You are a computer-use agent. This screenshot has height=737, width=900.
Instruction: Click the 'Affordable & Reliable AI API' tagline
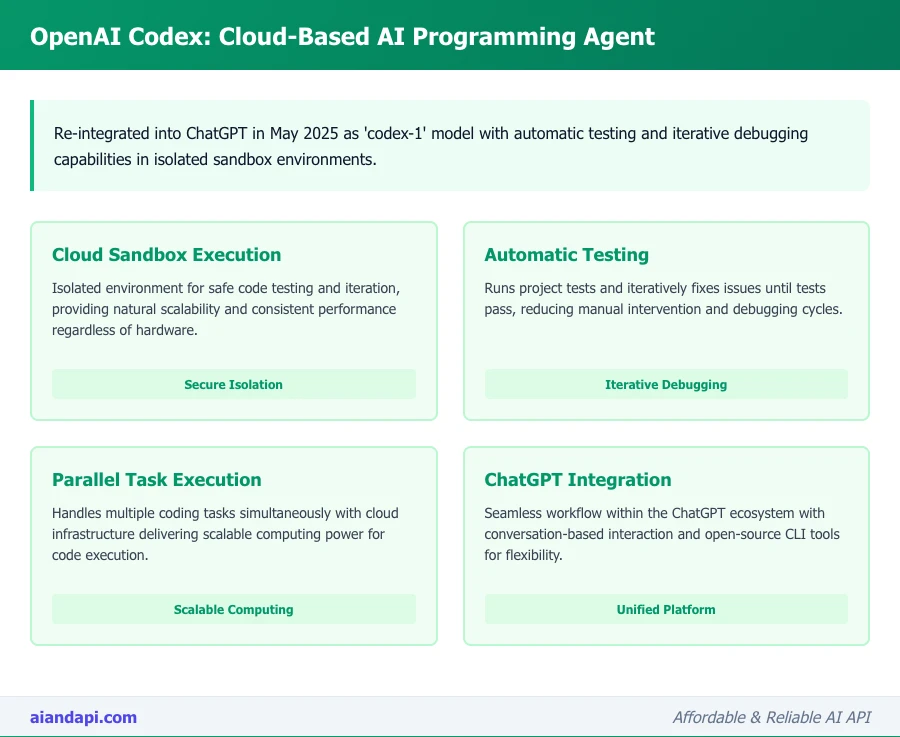(x=771, y=717)
